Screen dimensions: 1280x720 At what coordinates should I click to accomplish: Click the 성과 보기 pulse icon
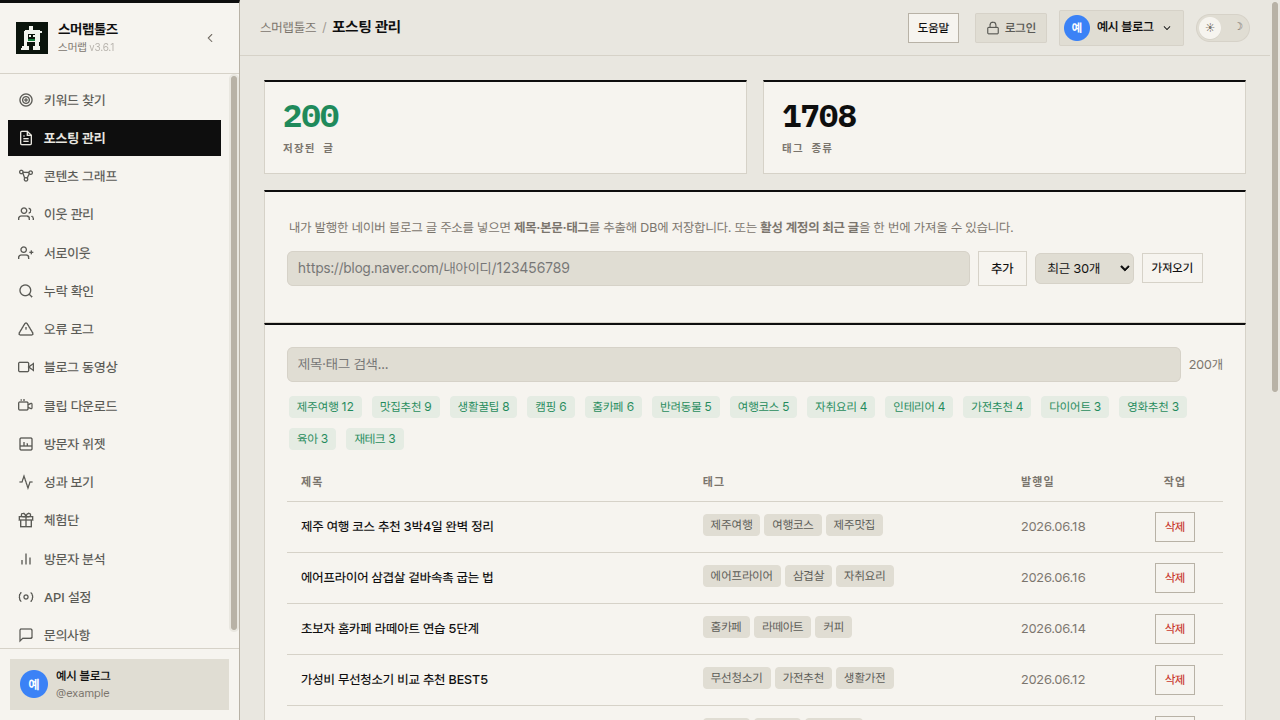point(26,482)
